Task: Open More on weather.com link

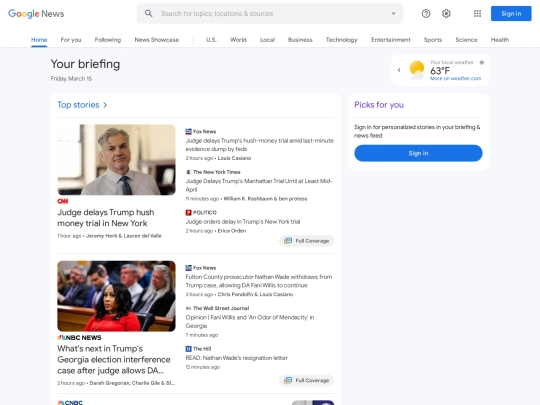Action: [455, 79]
